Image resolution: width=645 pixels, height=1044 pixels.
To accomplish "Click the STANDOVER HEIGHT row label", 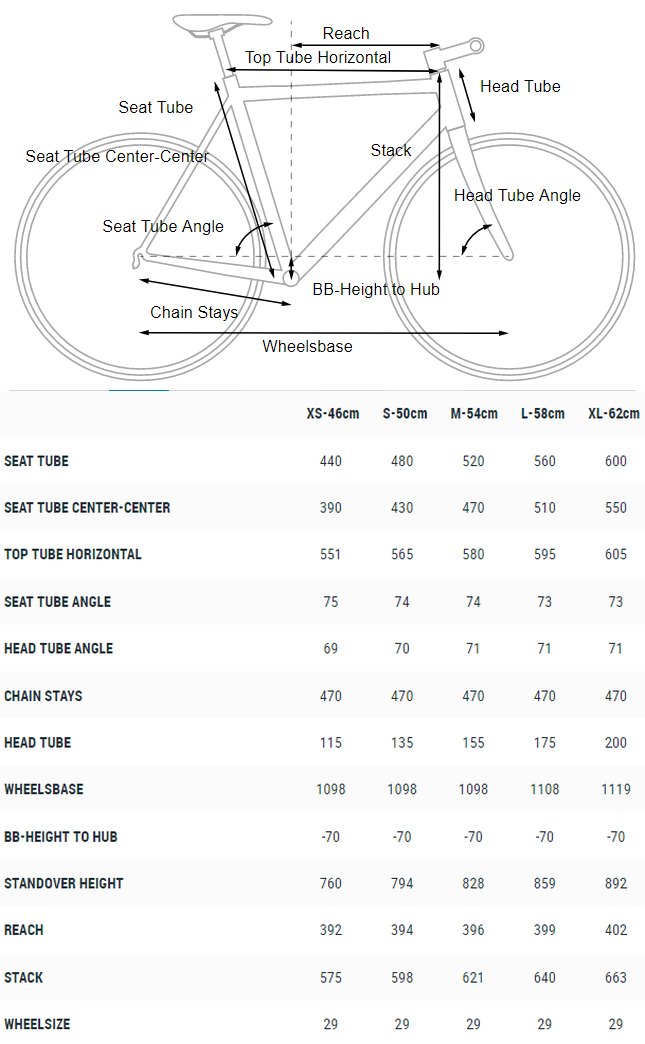I will coord(64,884).
